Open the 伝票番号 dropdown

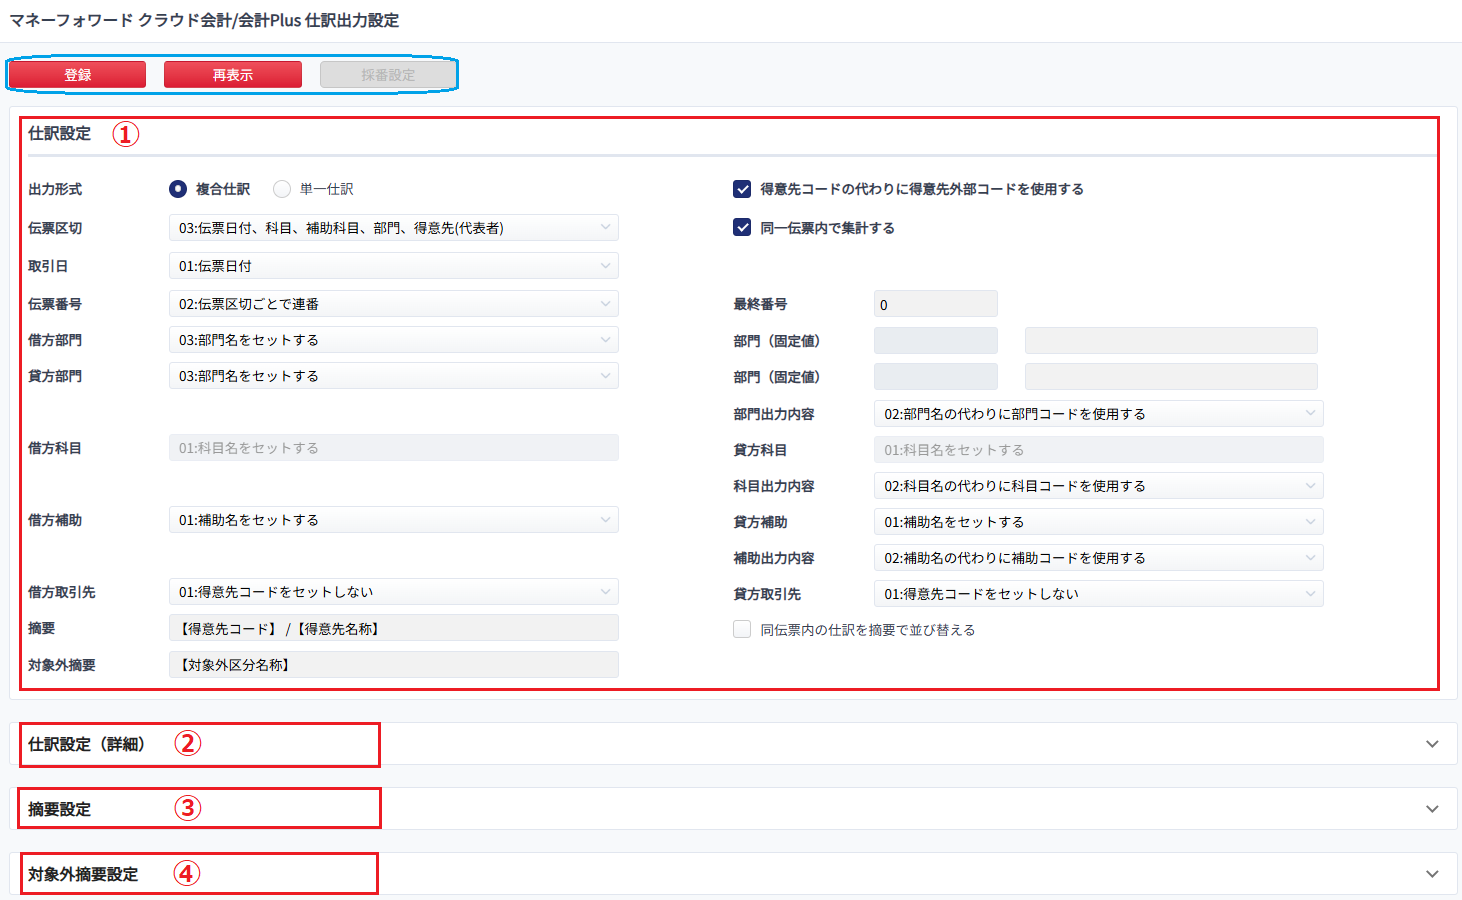pyautogui.click(x=393, y=304)
